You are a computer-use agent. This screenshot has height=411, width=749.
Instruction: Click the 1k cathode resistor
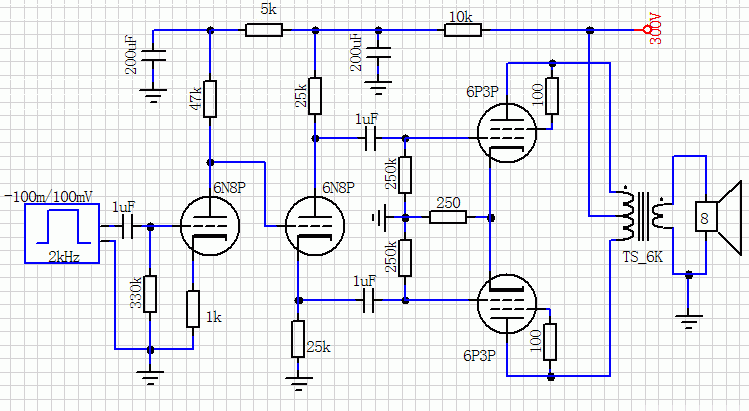click(x=192, y=309)
